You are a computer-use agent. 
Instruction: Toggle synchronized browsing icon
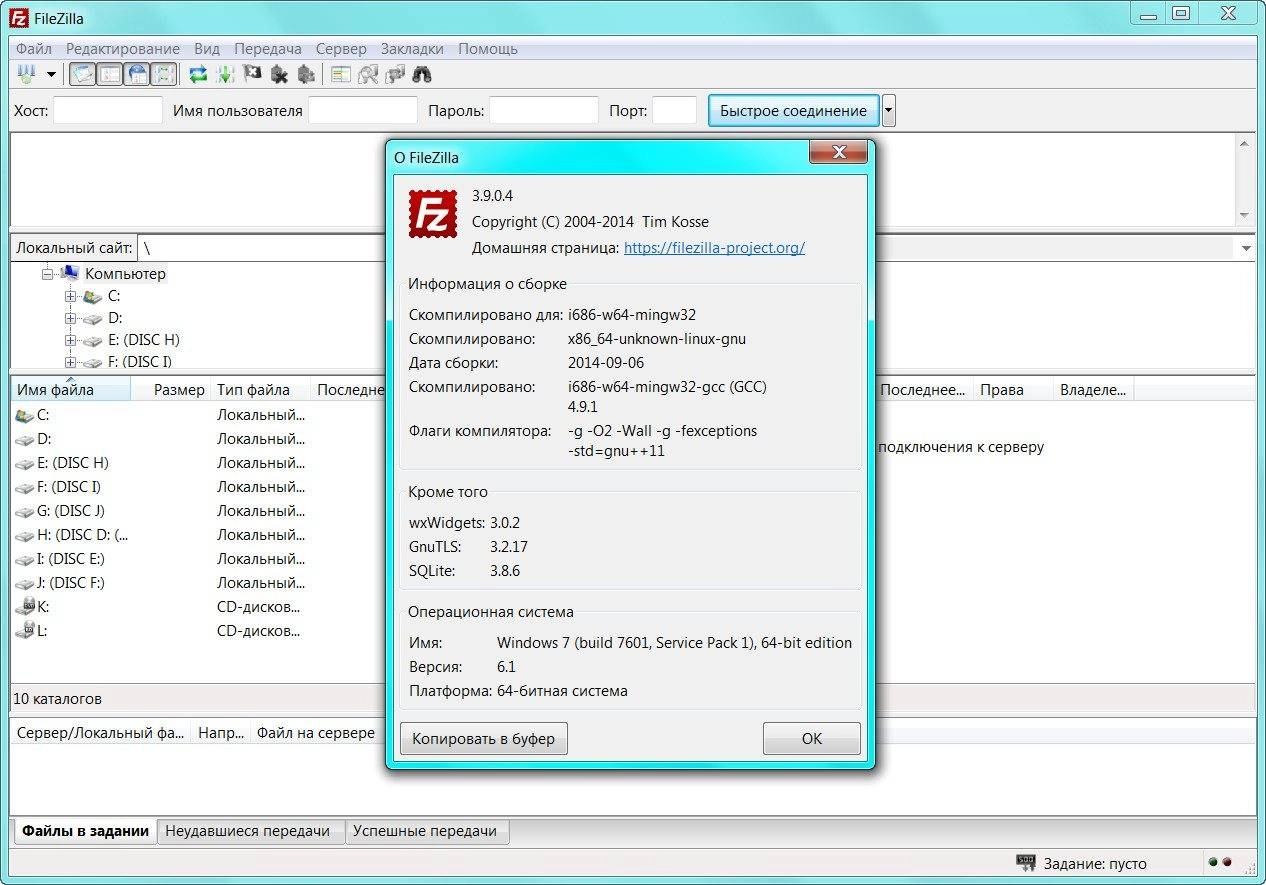click(395, 74)
